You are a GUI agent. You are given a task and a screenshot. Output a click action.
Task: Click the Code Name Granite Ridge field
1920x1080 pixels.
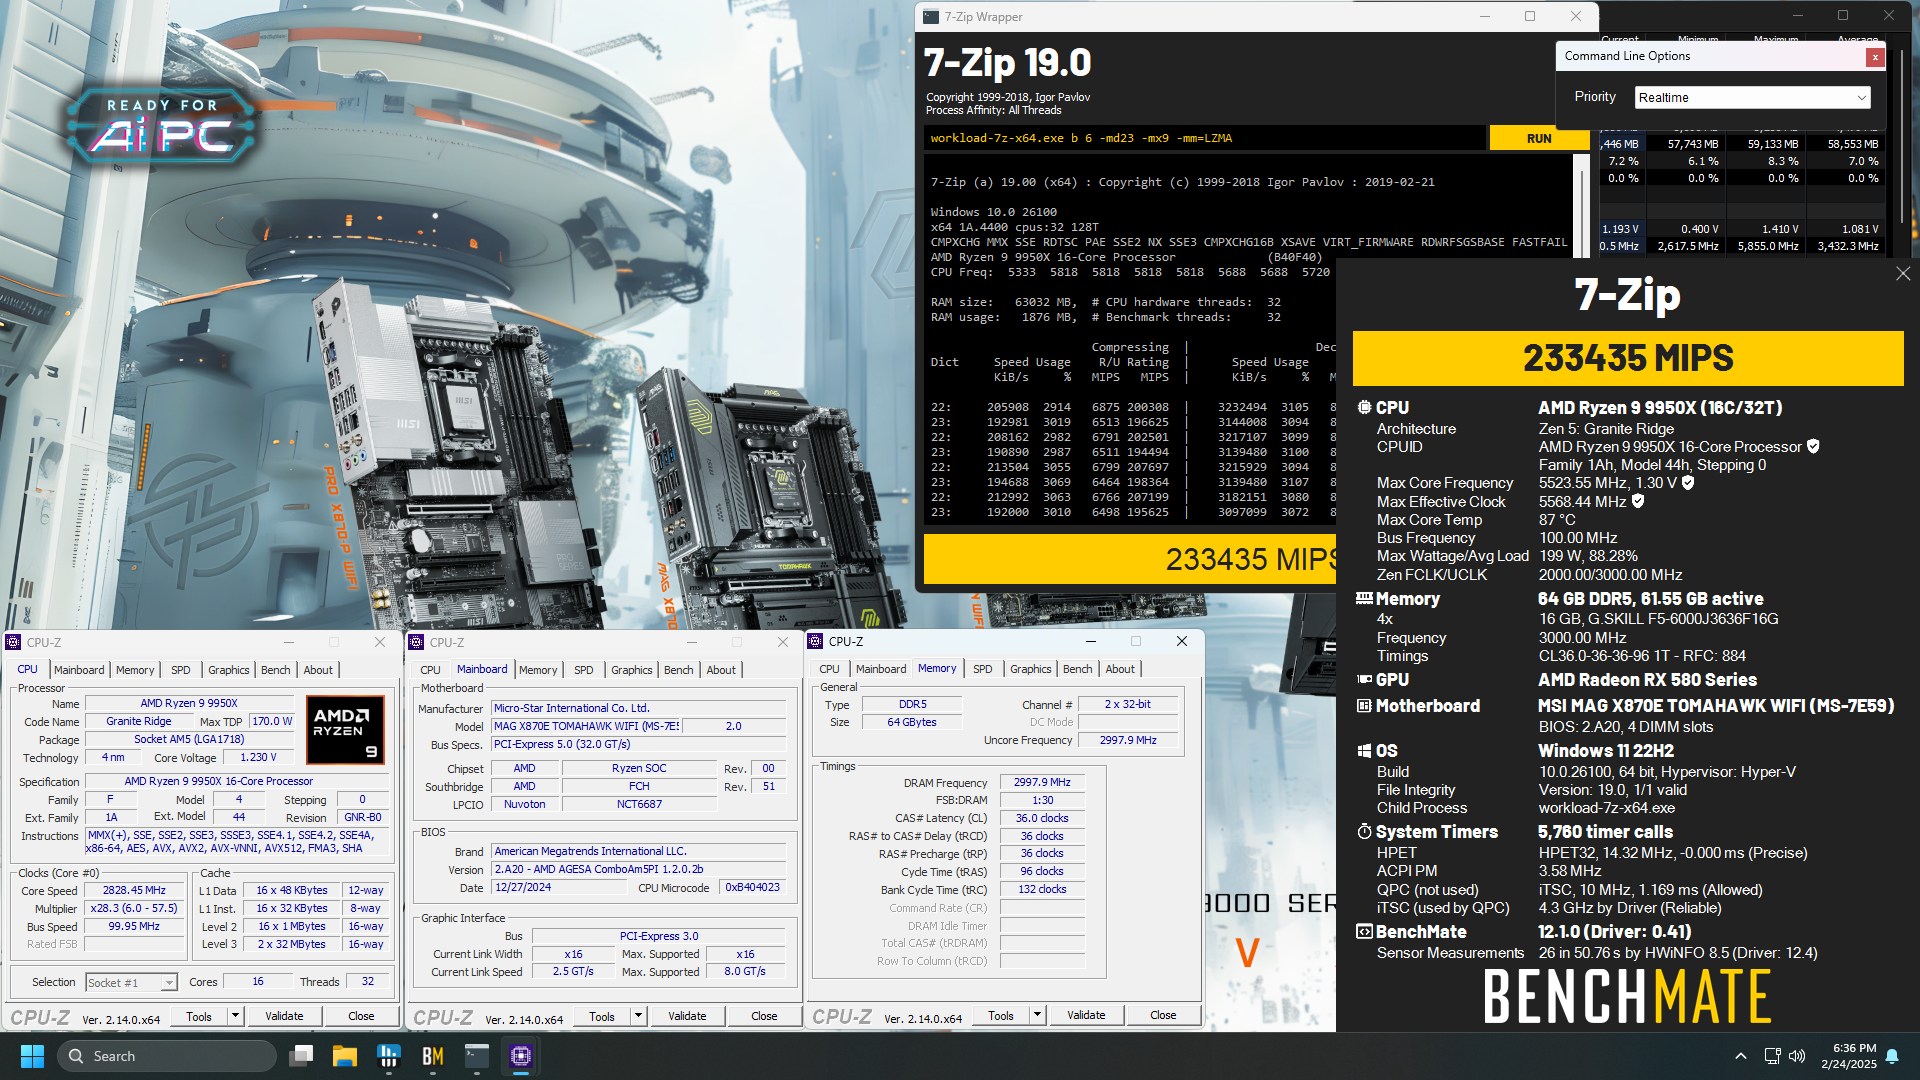(x=139, y=721)
